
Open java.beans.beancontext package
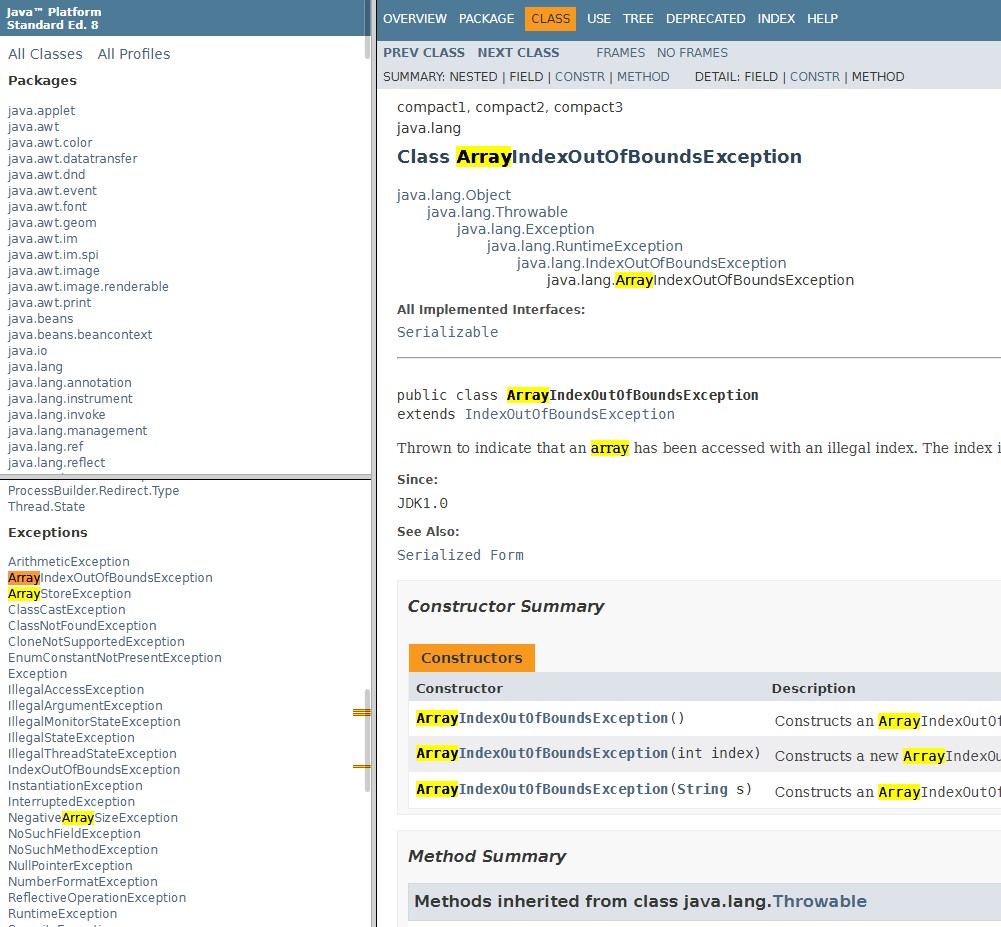(x=80, y=335)
